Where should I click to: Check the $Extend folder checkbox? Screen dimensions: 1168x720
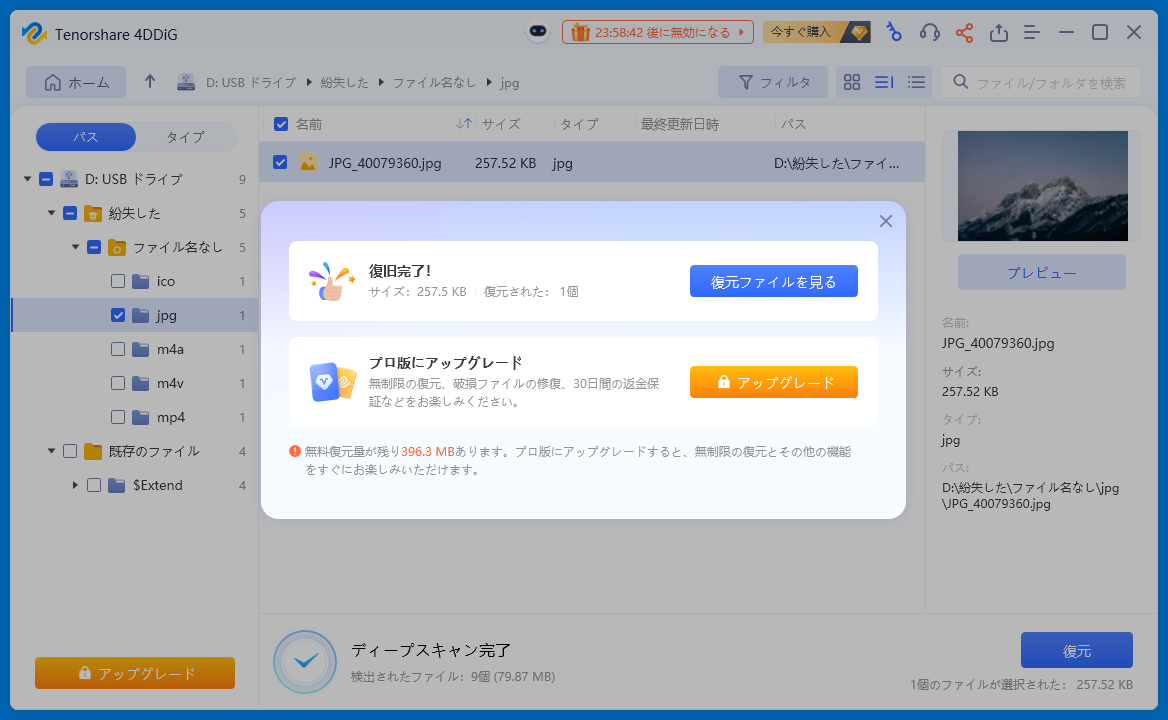point(94,485)
